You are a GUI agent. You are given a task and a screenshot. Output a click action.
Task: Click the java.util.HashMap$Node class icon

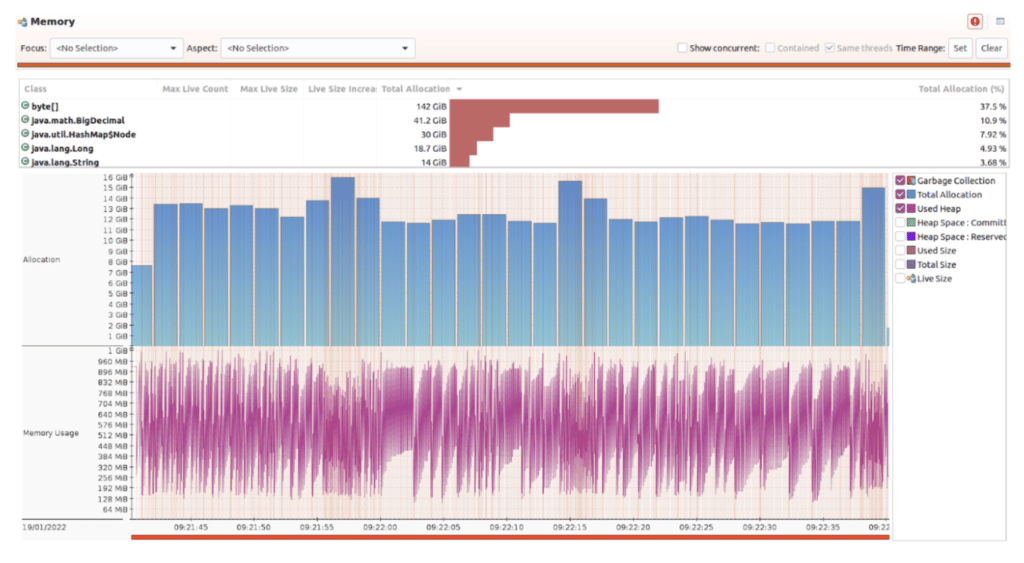coord(25,134)
